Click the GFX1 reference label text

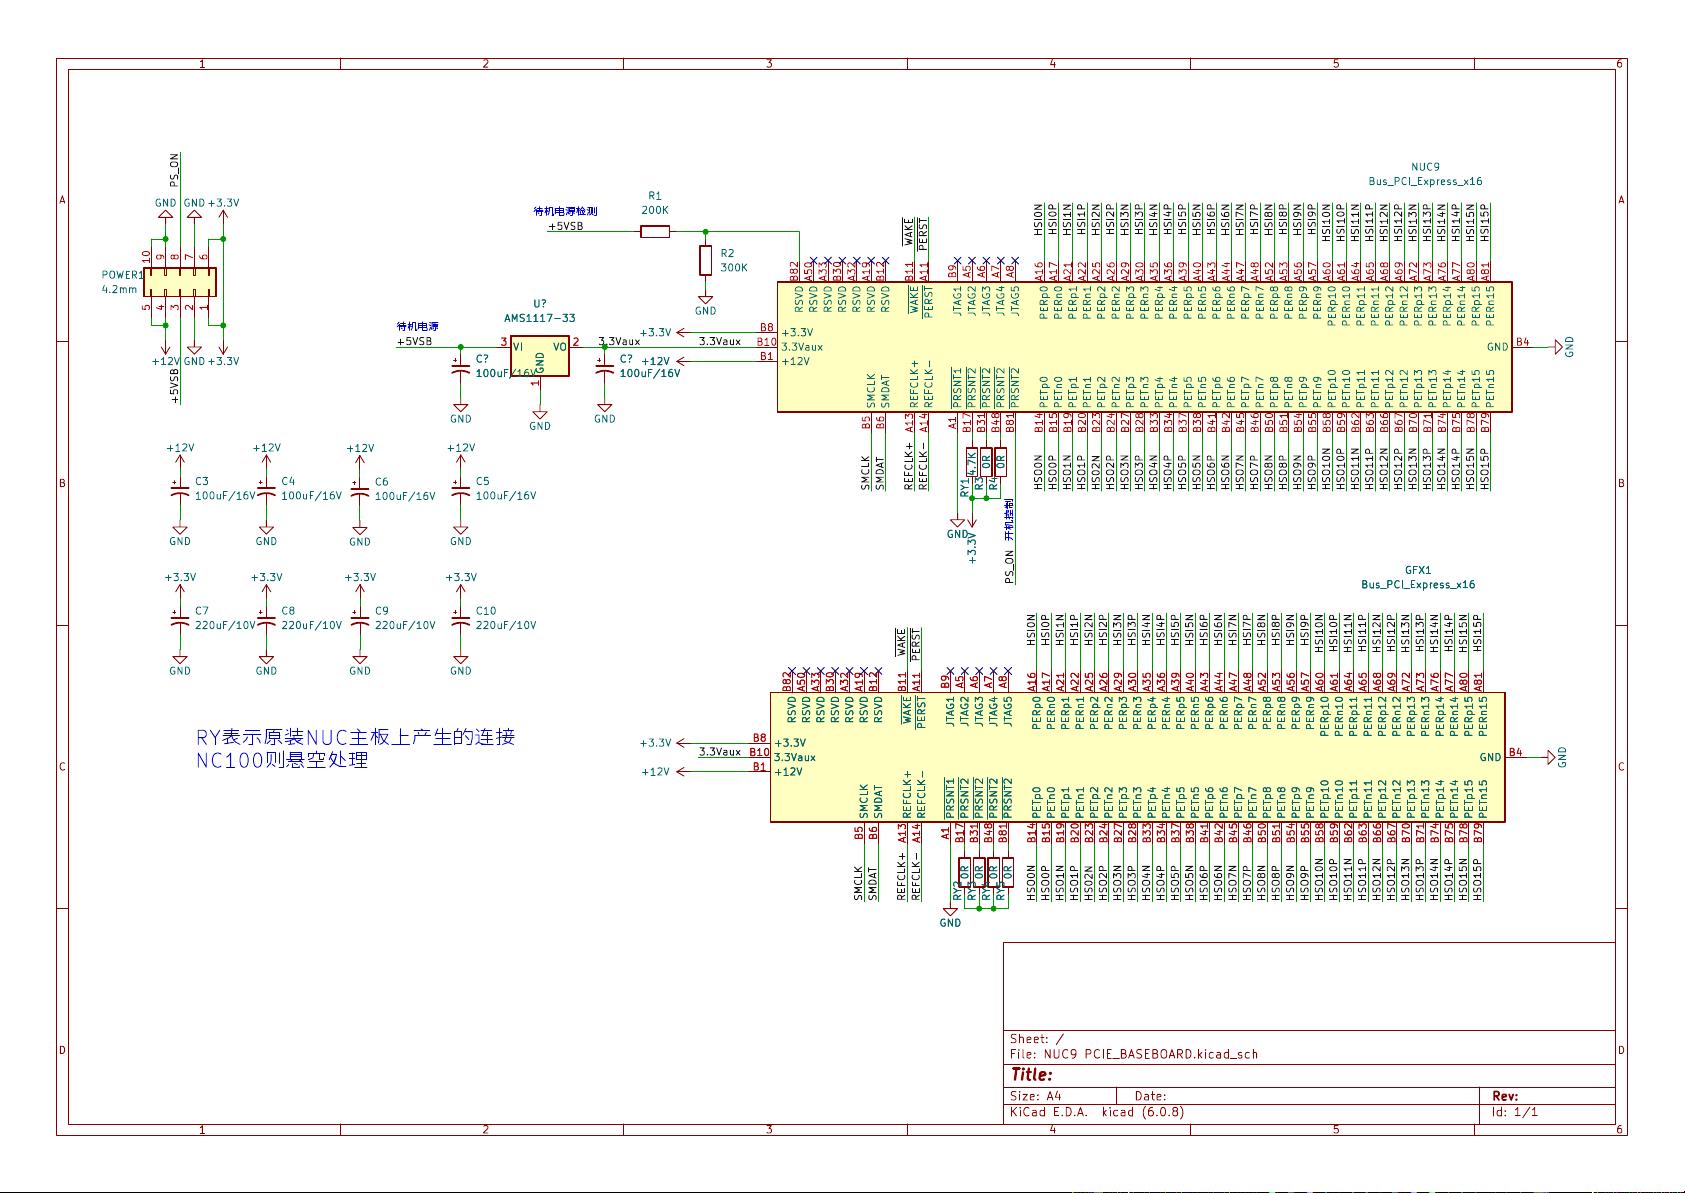(1418, 570)
